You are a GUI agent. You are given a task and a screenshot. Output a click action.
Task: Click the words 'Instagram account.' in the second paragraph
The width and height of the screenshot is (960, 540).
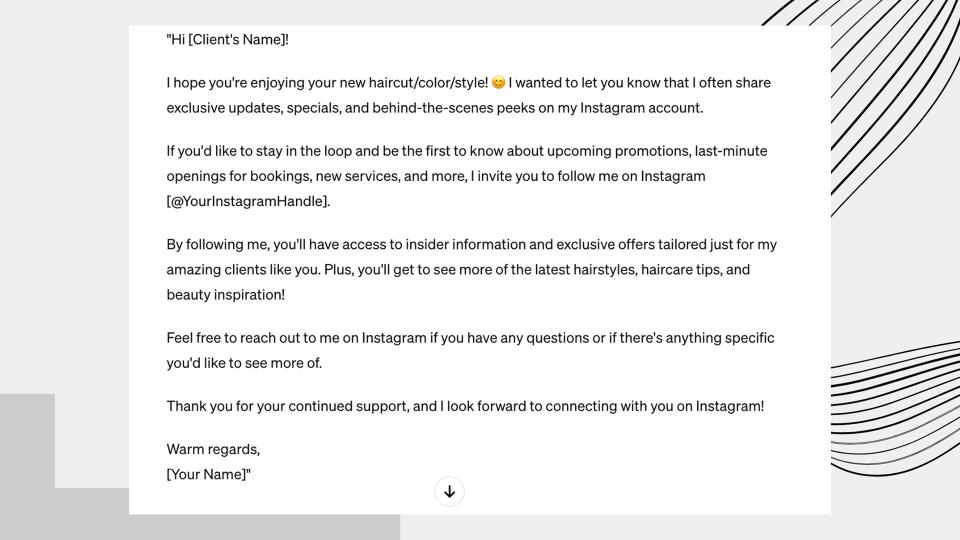click(642, 108)
